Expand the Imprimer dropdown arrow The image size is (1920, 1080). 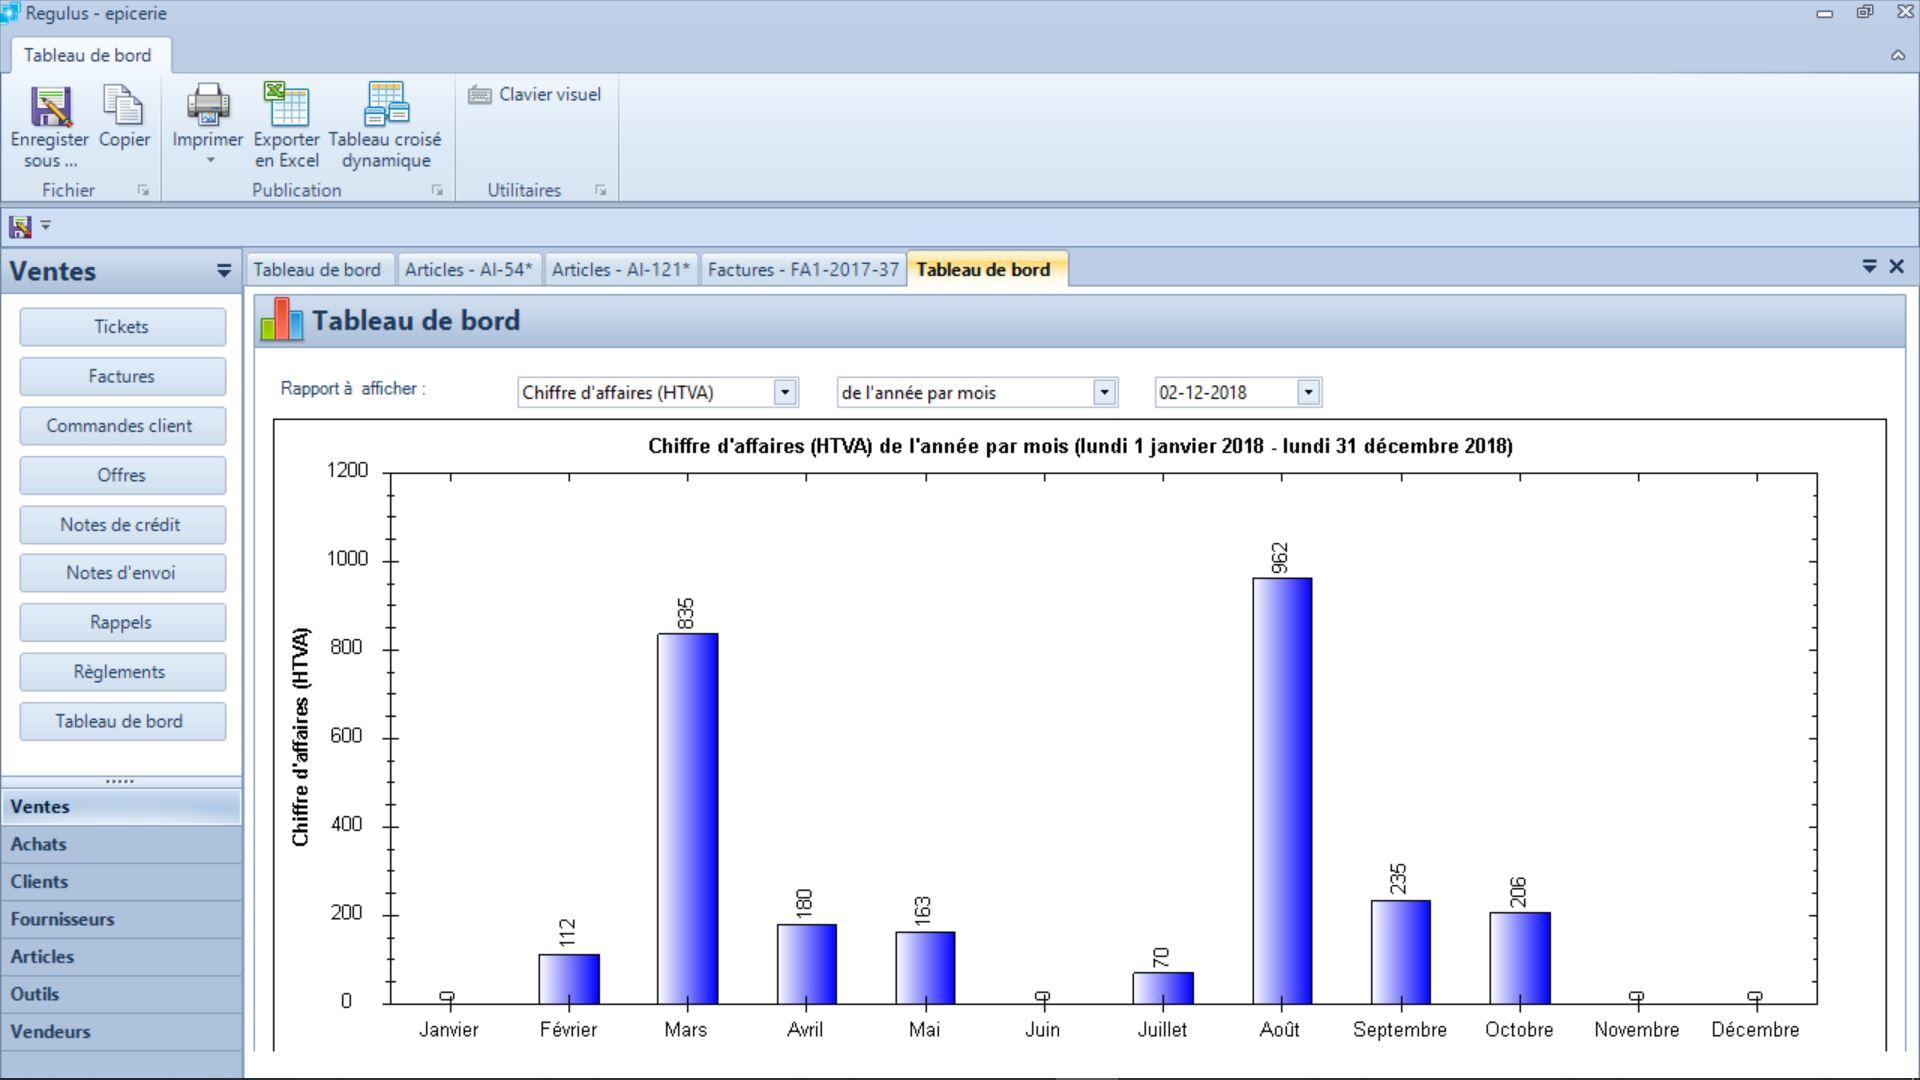point(210,160)
